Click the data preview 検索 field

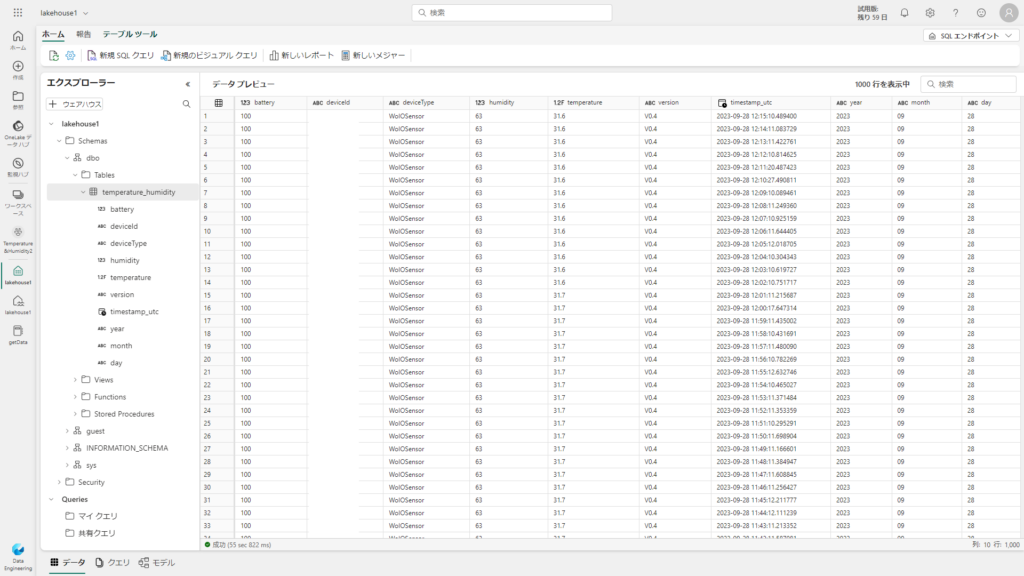tap(960, 85)
